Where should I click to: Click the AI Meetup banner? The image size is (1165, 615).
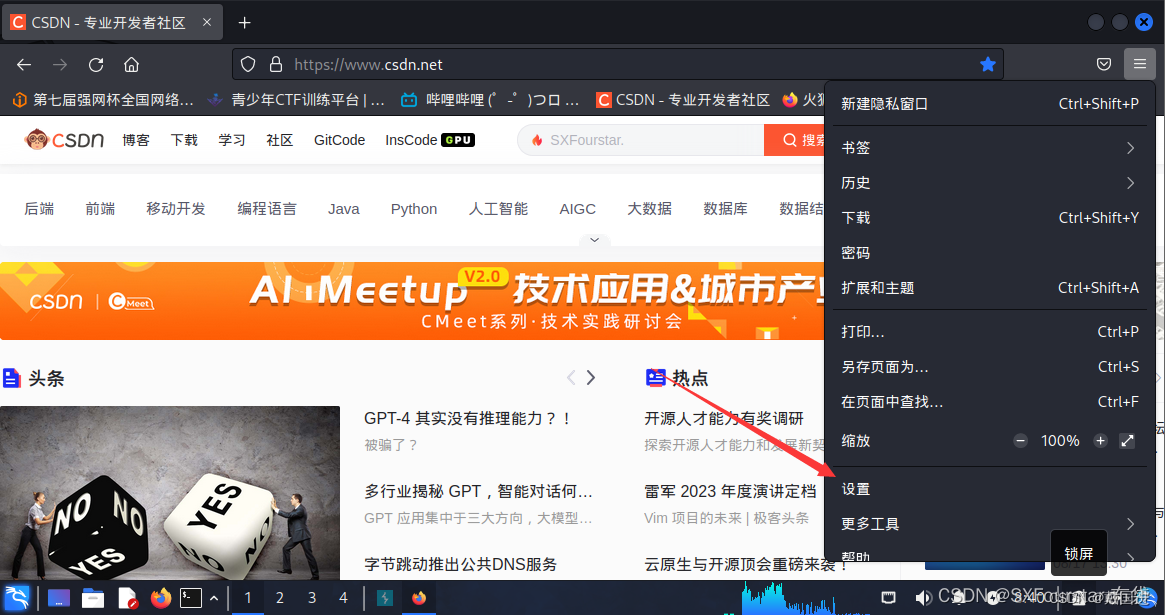coord(412,301)
